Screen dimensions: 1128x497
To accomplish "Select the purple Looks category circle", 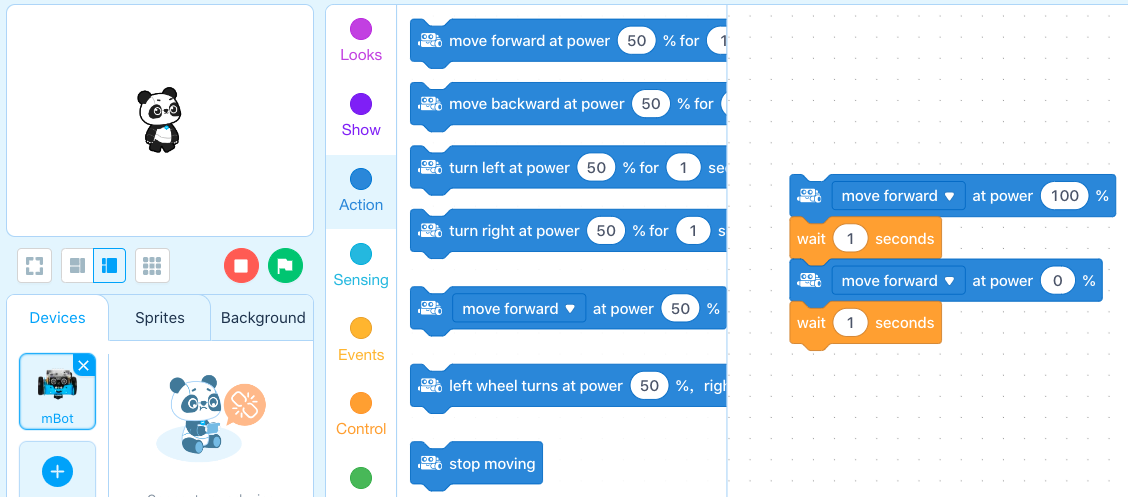I will 361,29.
